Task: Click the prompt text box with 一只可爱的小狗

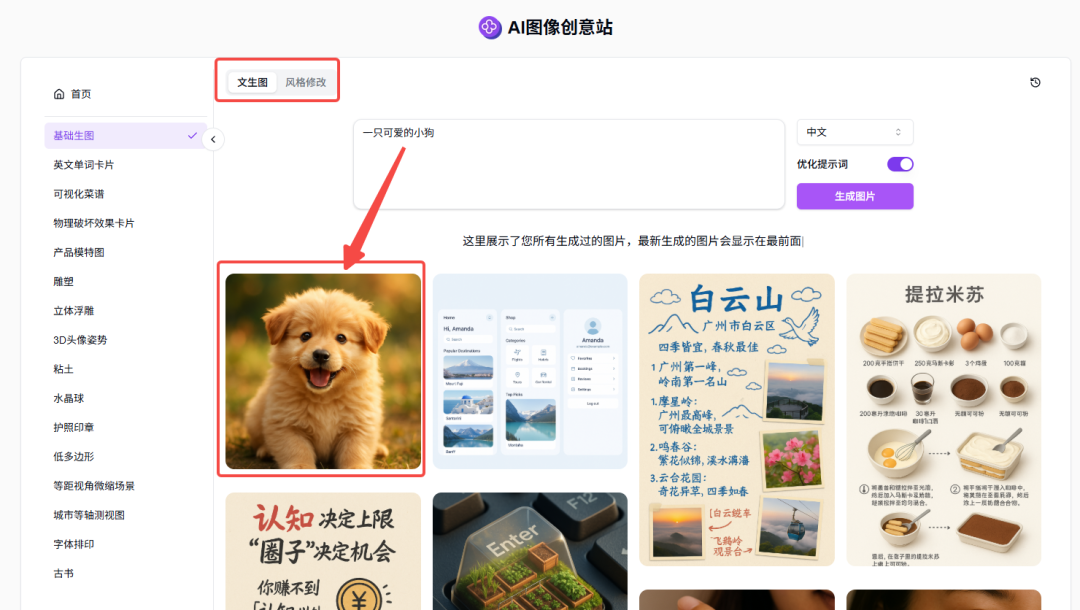Action: click(569, 164)
